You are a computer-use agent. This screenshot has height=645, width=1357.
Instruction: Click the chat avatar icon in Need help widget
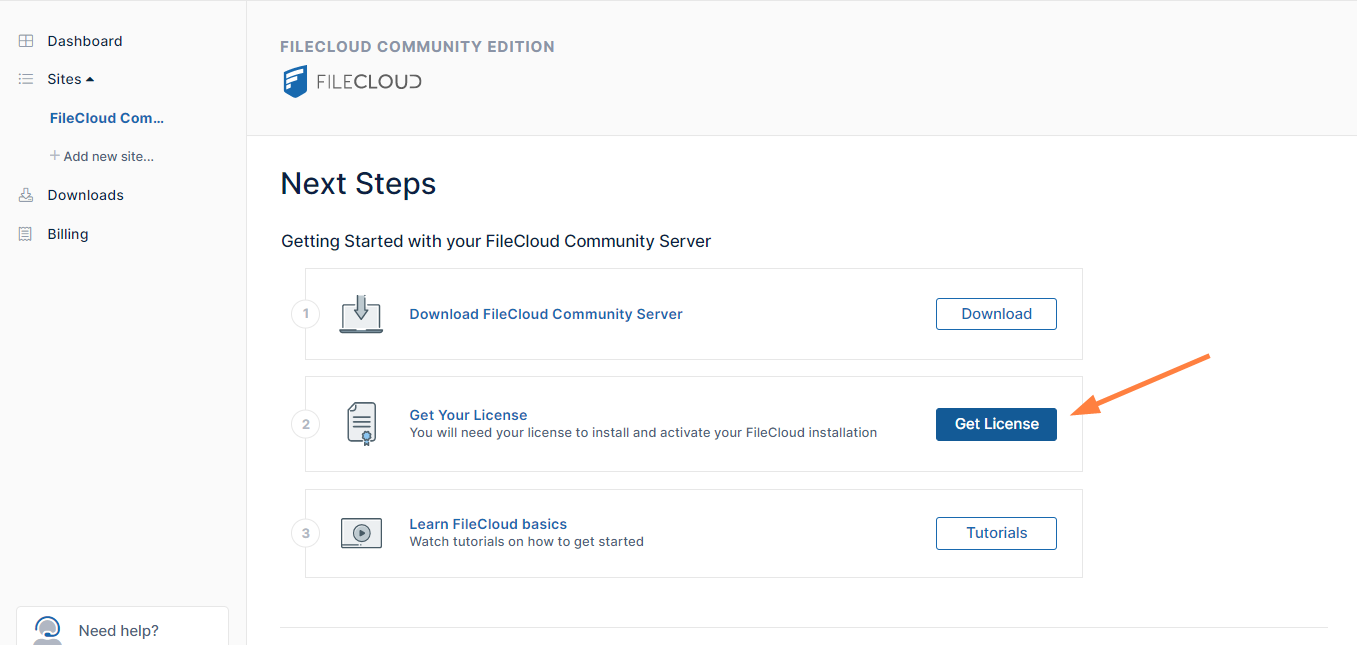(47, 630)
